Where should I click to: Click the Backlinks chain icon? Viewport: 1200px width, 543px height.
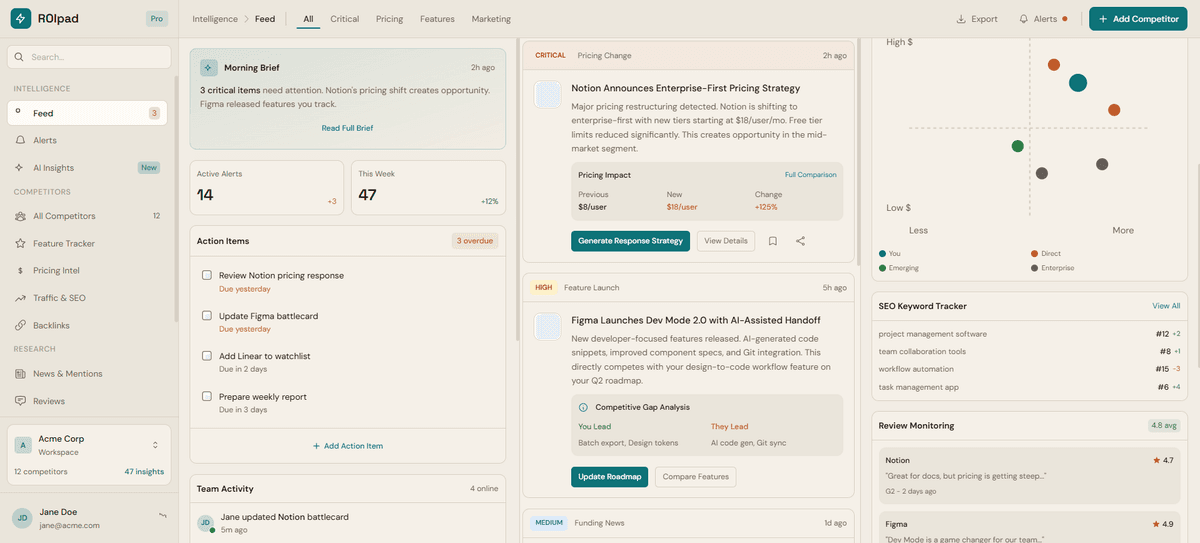point(20,325)
